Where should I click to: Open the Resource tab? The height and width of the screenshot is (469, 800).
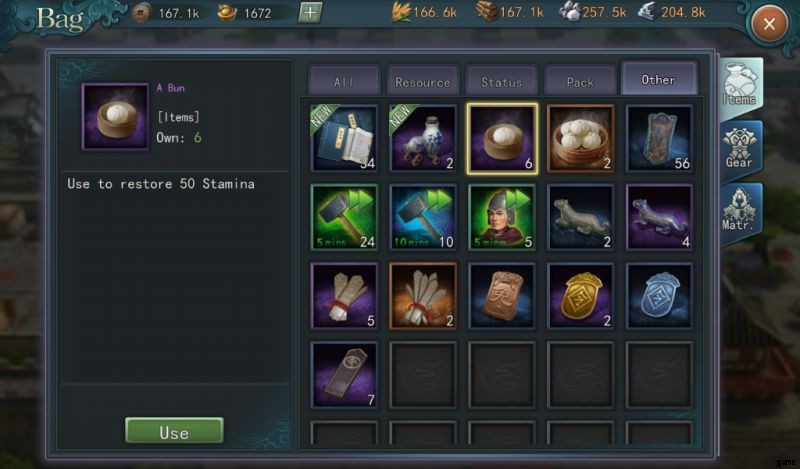(423, 81)
